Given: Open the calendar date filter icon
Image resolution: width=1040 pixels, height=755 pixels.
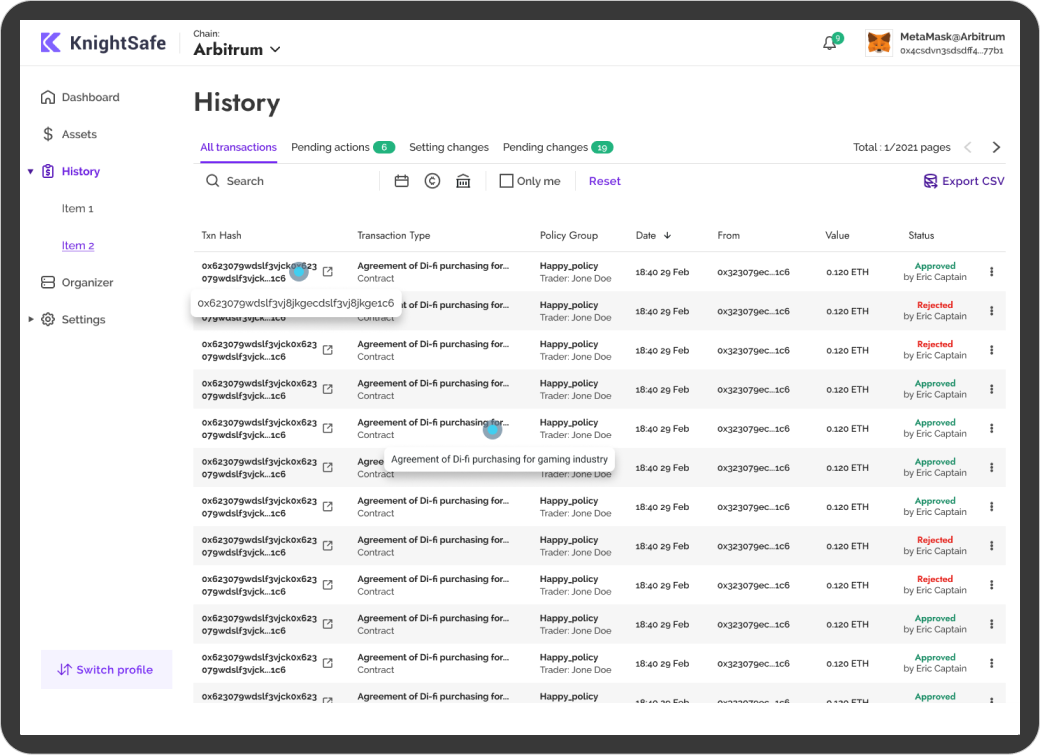Looking at the screenshot, I should coord(401,181).
